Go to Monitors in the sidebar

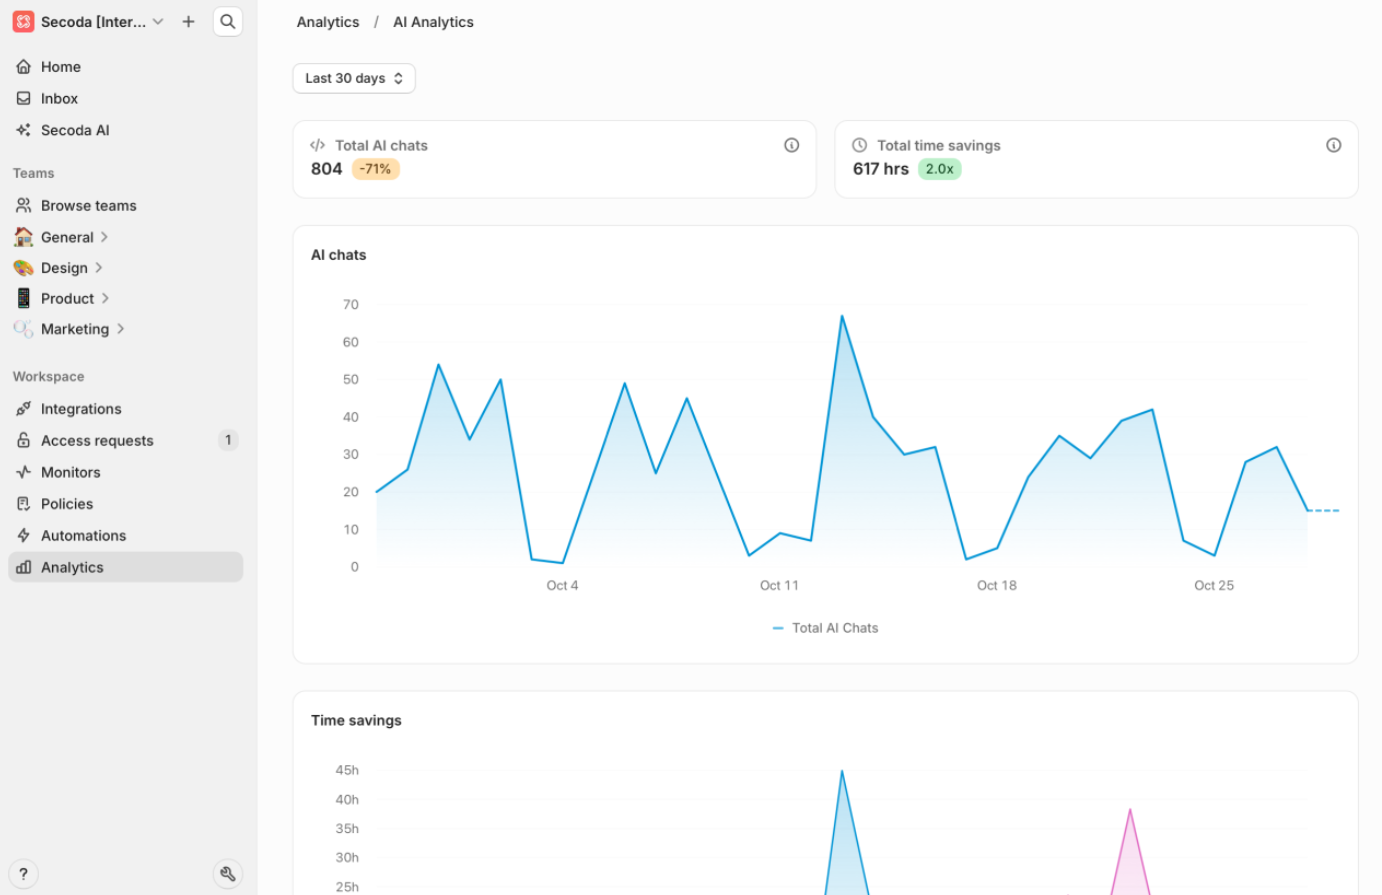[70, 472]
